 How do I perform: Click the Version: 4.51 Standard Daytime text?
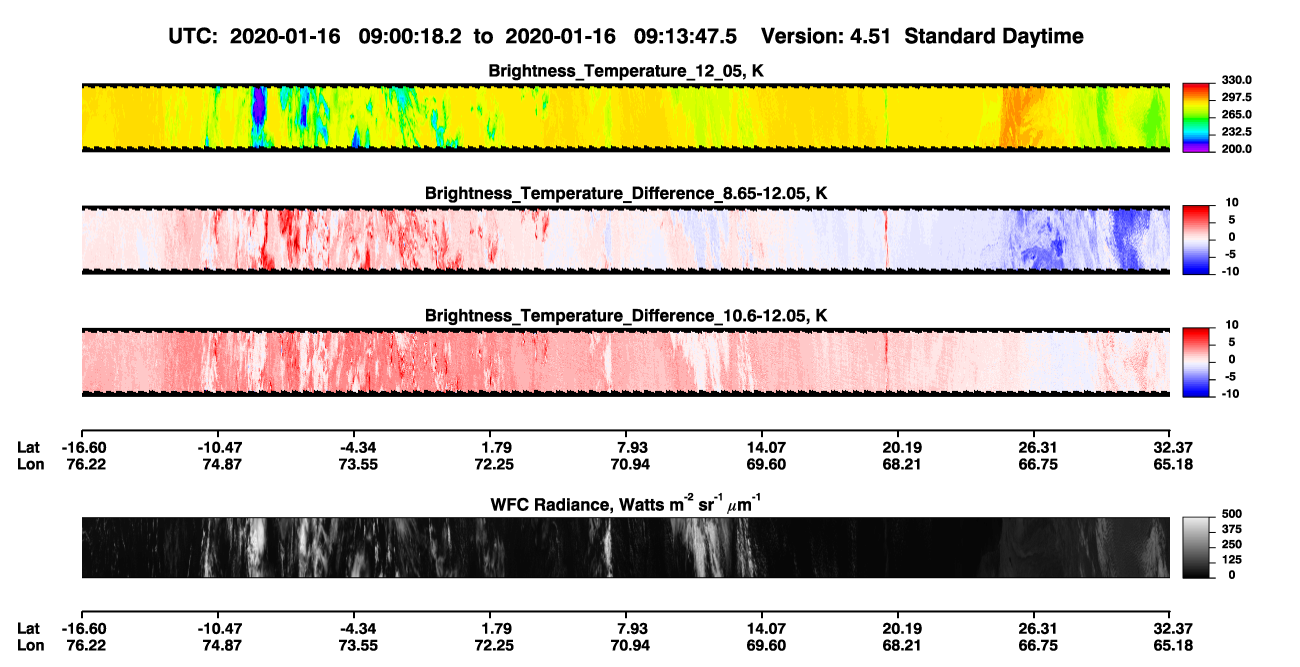922,36
